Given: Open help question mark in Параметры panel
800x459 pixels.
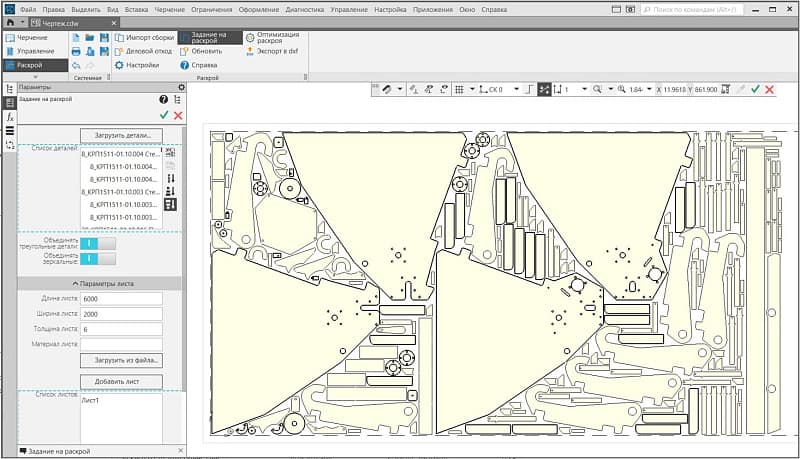Looking at the screenshot, I should click(163, 100).
